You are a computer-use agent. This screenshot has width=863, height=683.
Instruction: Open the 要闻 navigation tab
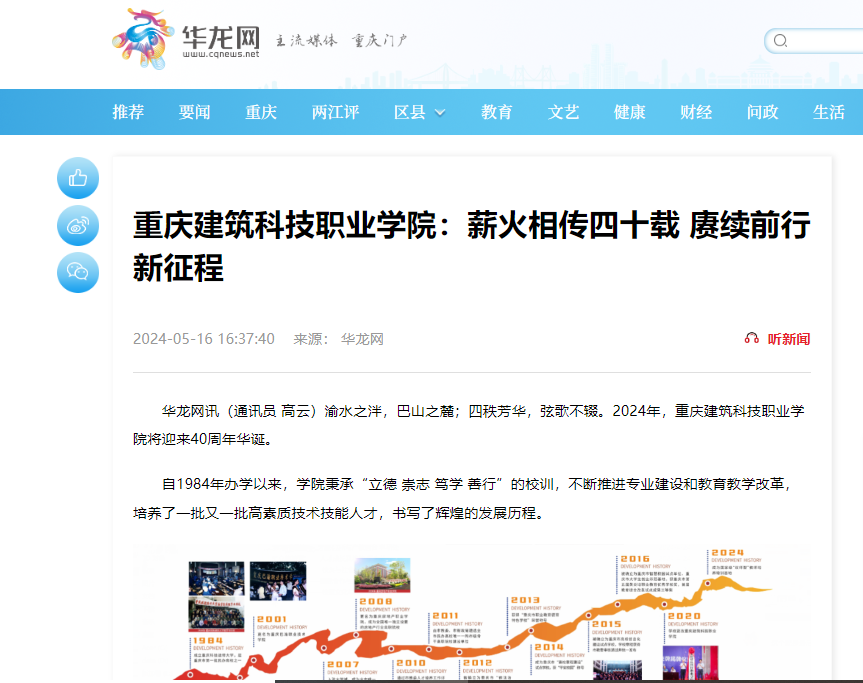pos(195,112)
